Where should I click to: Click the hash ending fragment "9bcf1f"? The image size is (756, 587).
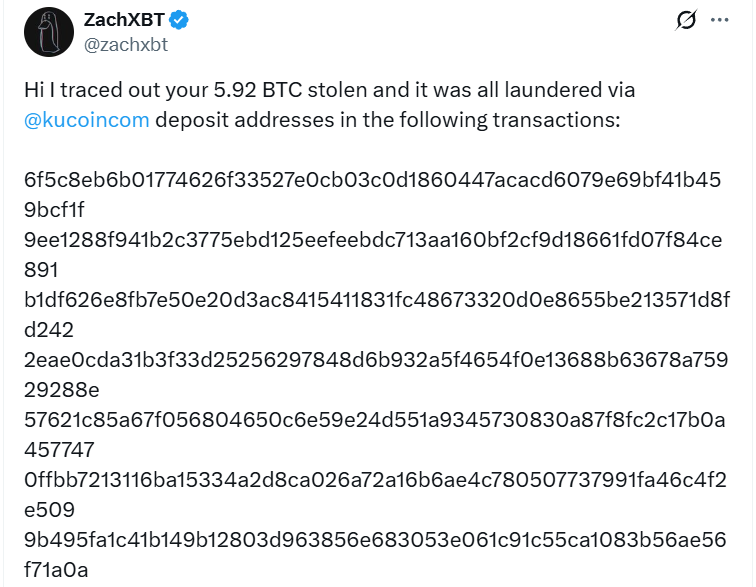point(54,210)
